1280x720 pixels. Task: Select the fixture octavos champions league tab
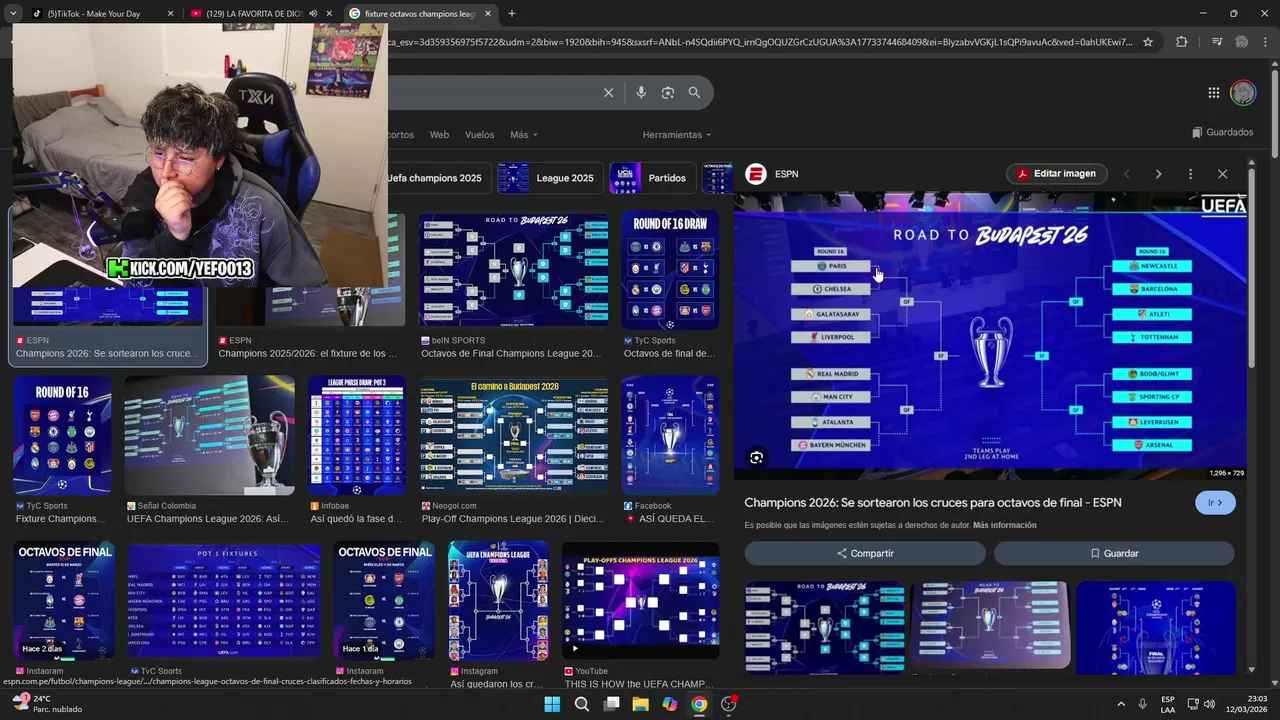[x=420, y=14]
